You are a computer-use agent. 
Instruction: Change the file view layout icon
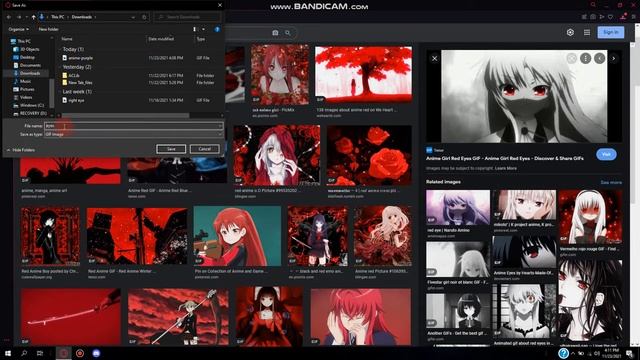tap(194, 29)
